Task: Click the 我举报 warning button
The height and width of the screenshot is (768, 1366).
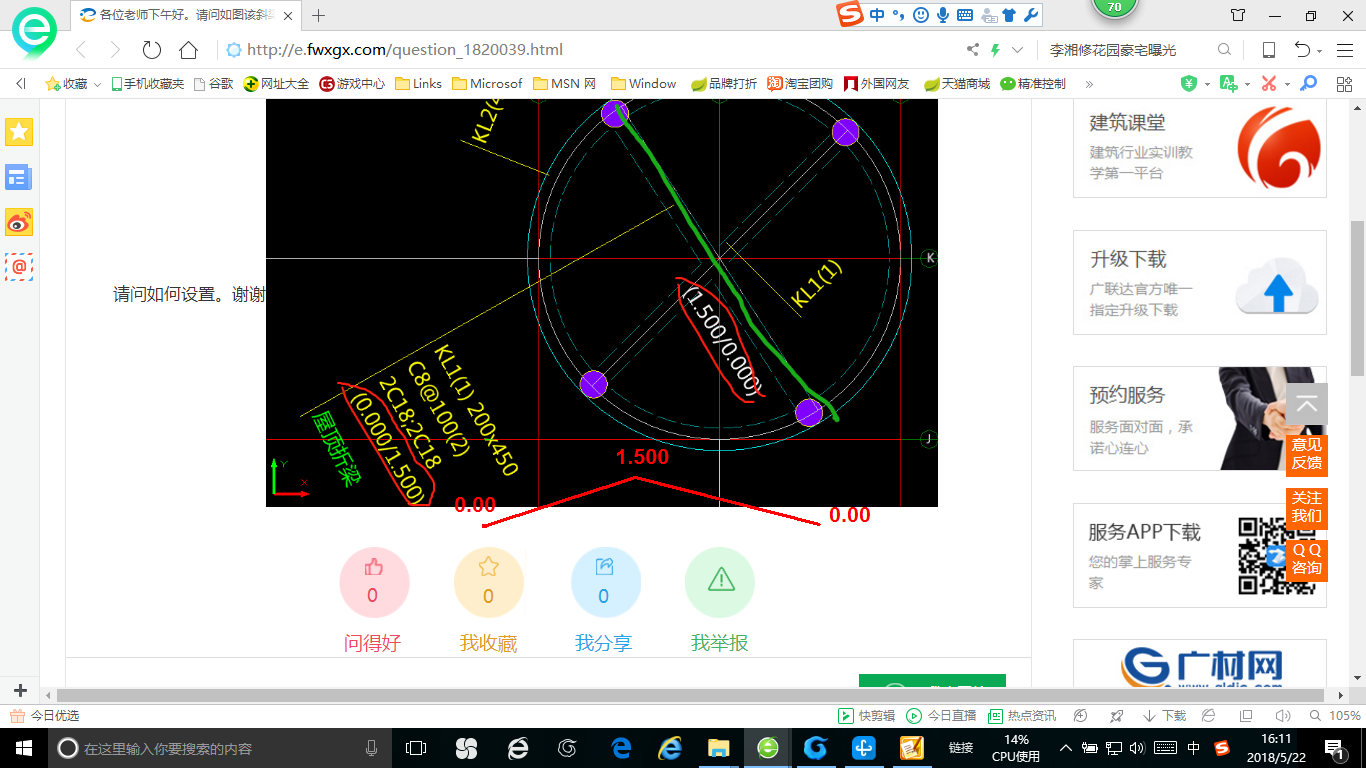Action: [720, 583]
